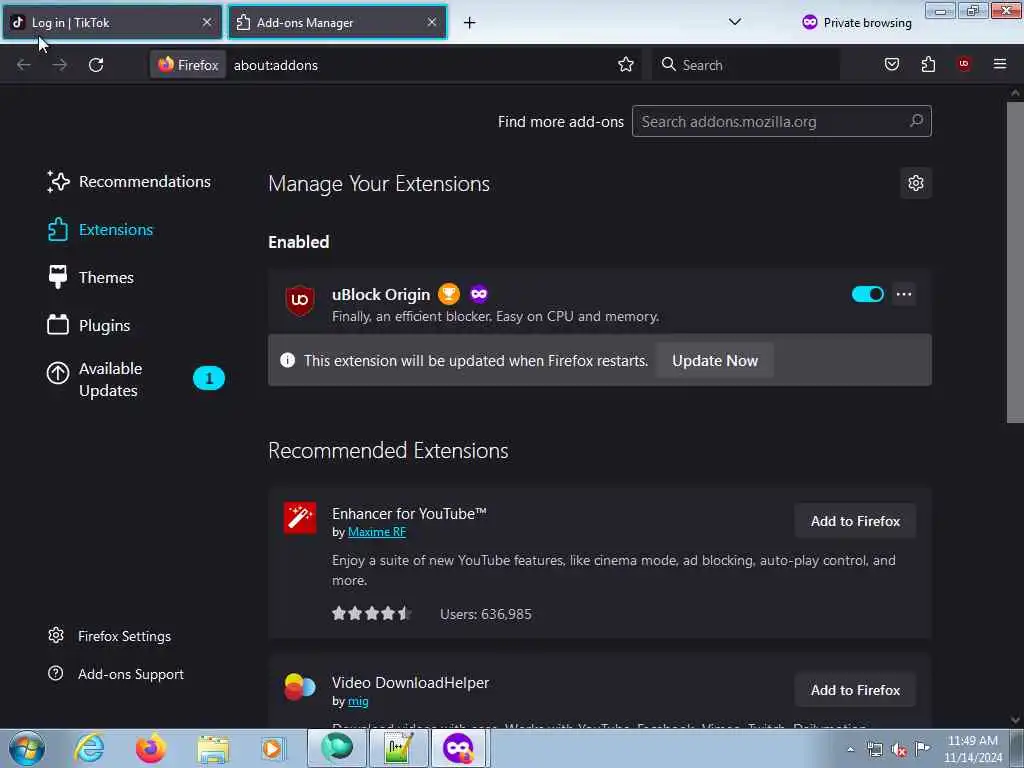The image size is (1024, 768).
Task: Open Recommendations in sidebar
Action: coord(129,182)
